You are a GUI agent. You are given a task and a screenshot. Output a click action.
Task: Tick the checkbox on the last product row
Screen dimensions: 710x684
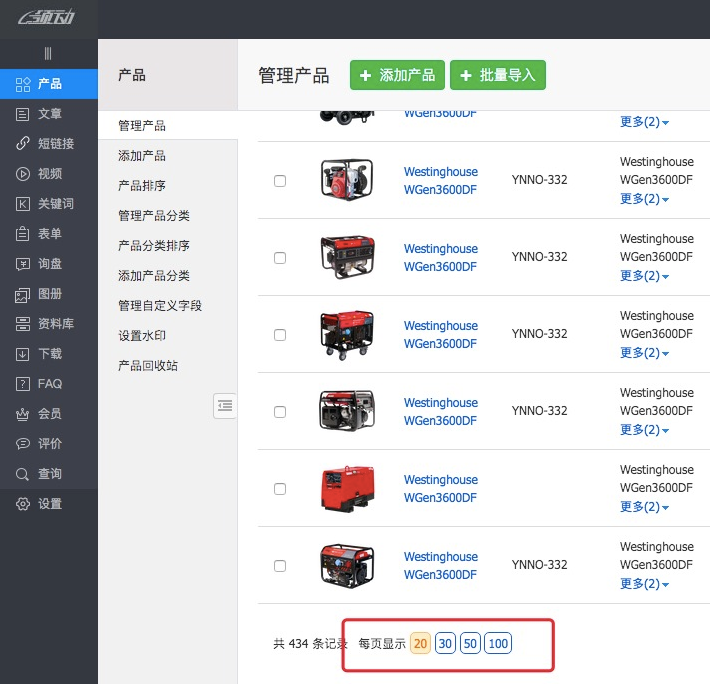280,566
